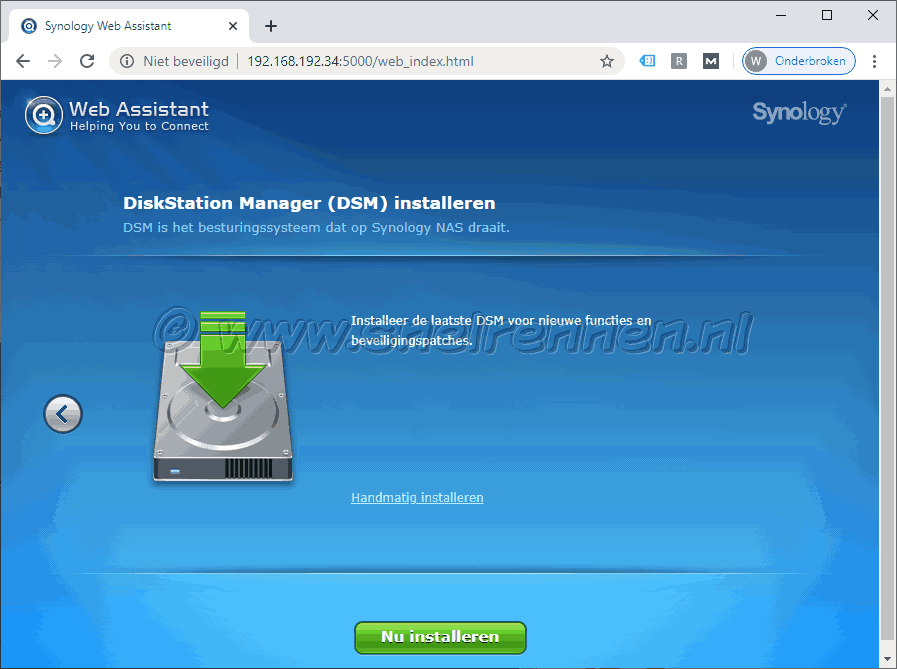Click the Nu installeren green button

pyautogui.click(x=440, y=637)
